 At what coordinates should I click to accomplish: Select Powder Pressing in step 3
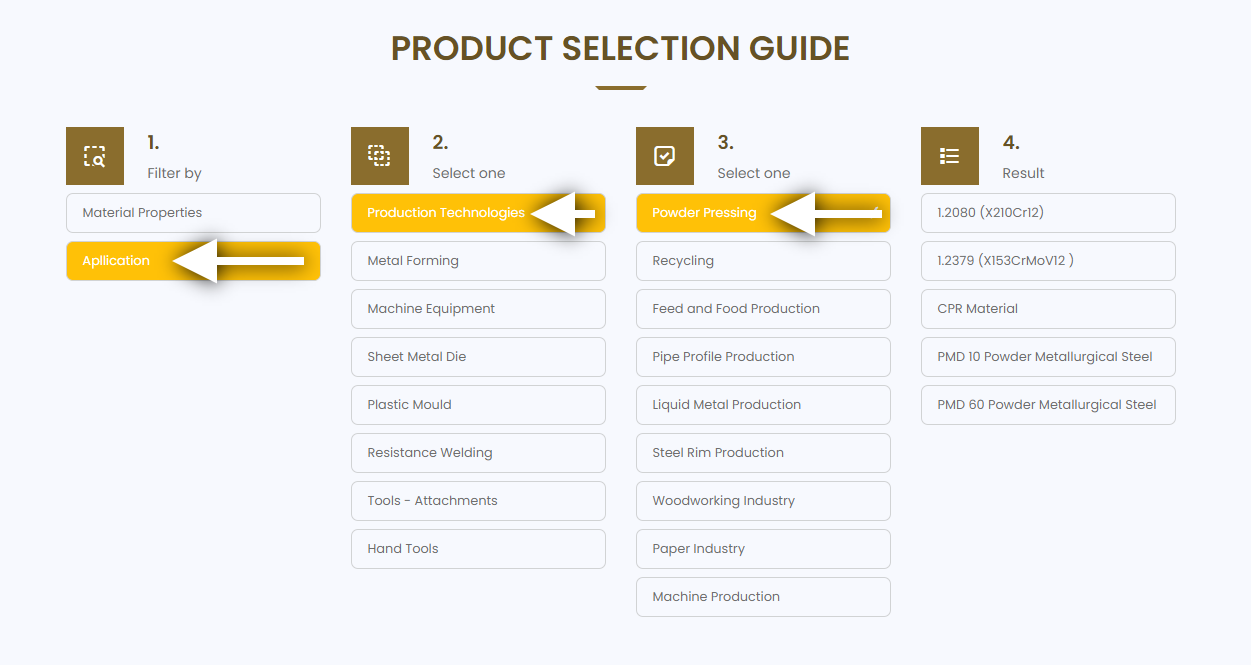pyautogui.click(x=763, y=213)
